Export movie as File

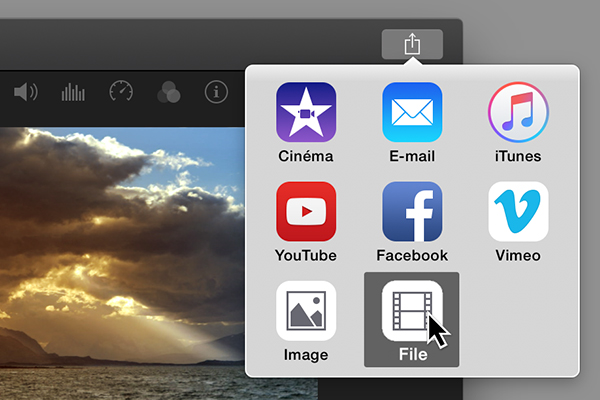412,320
